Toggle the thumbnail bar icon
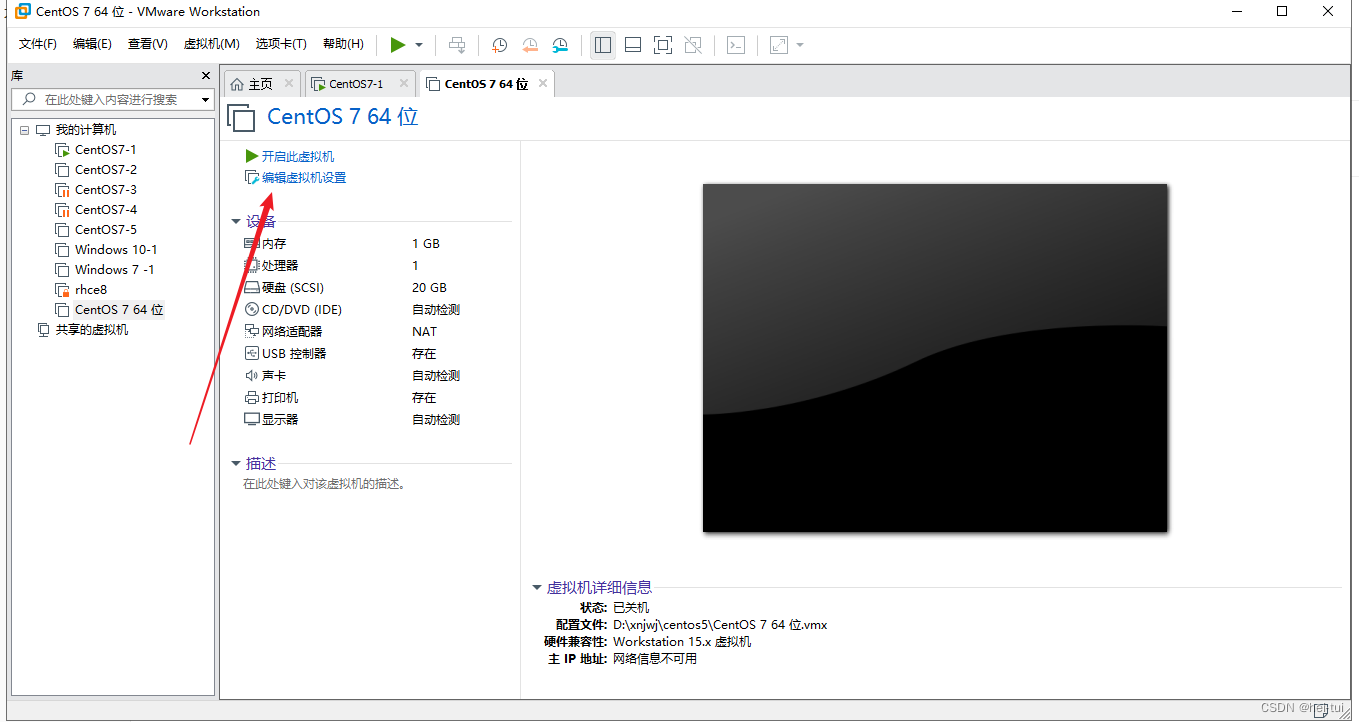 pos(632,45)
